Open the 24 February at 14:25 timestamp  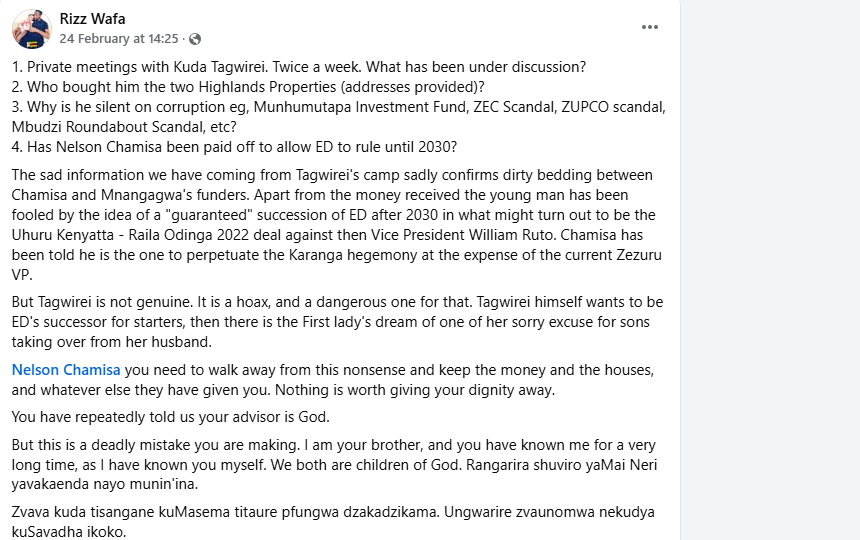click(119, 39)
